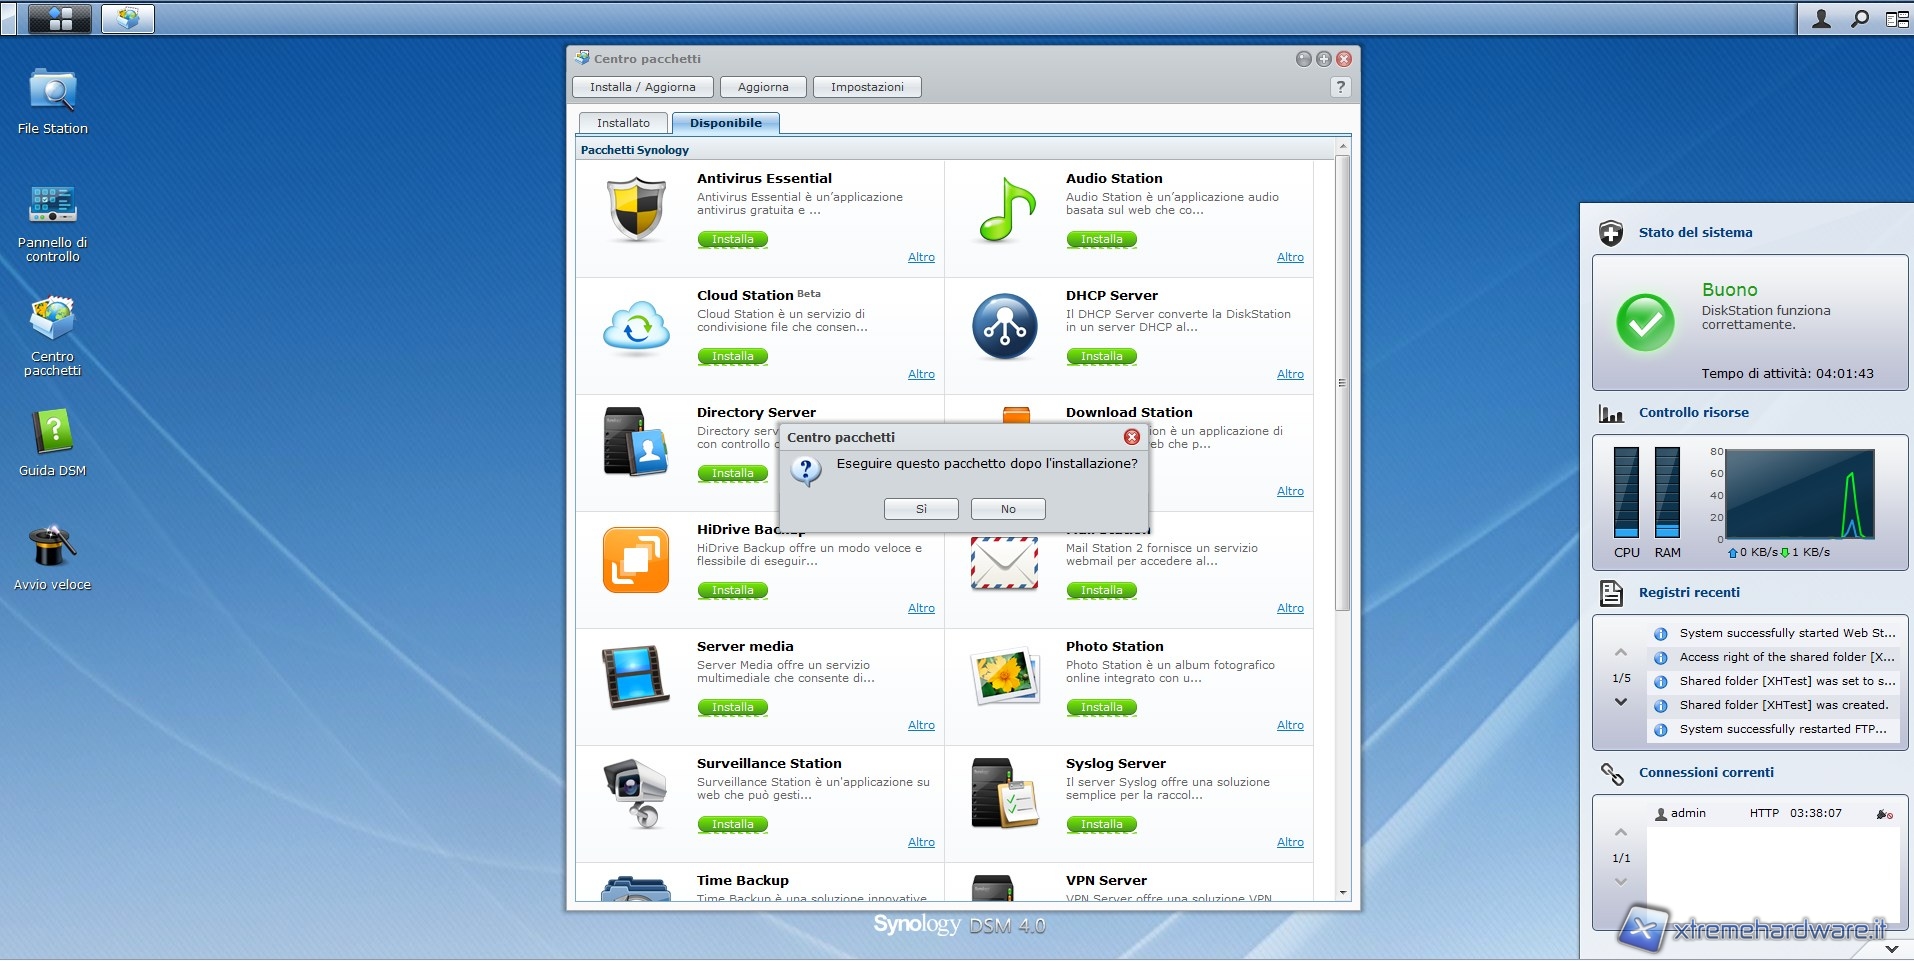Click the Antivirus Essential shield icon
Viewport: 1914px width, 961px height.
636,210
